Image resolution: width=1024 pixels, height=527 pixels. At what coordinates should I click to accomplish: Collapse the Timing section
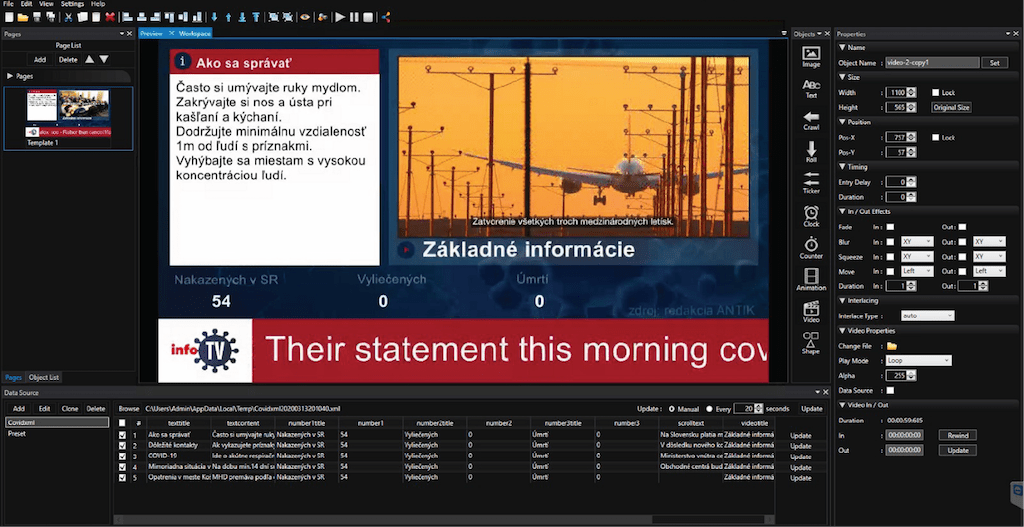(842, 167)
